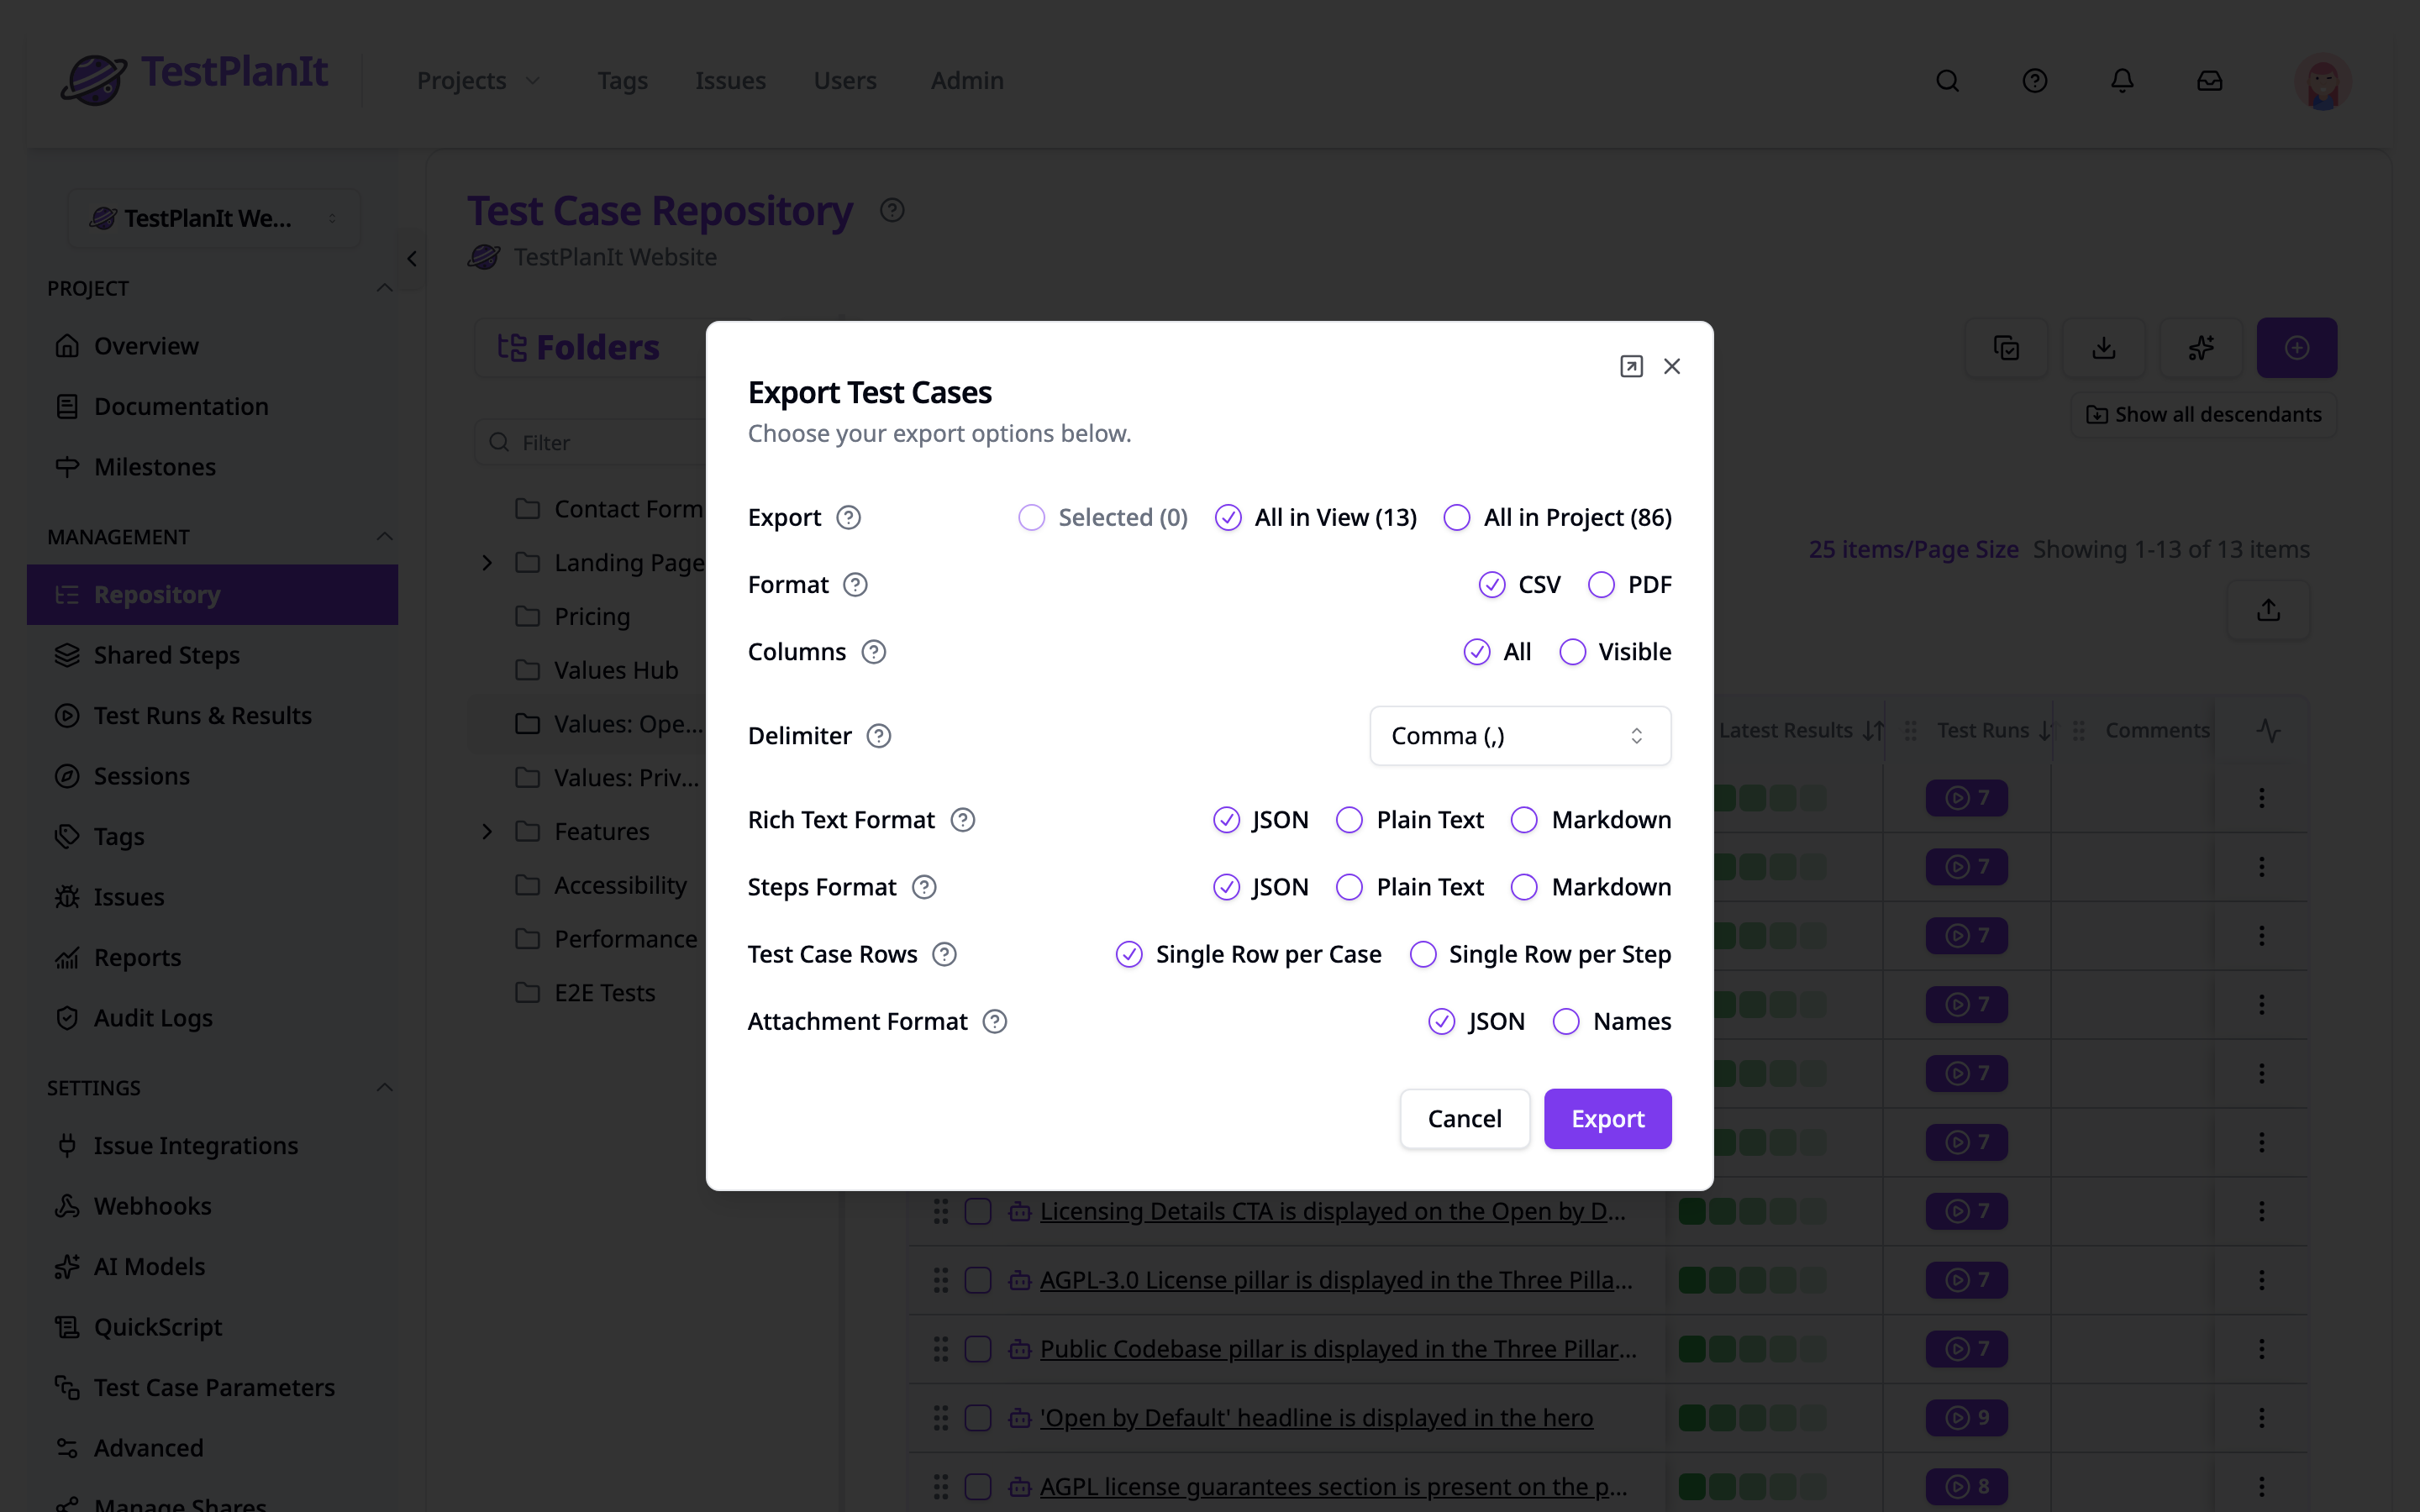Click the help icon next to Rich Text Format
Screen dimensions: 2420x1512
tap(962, 820)
